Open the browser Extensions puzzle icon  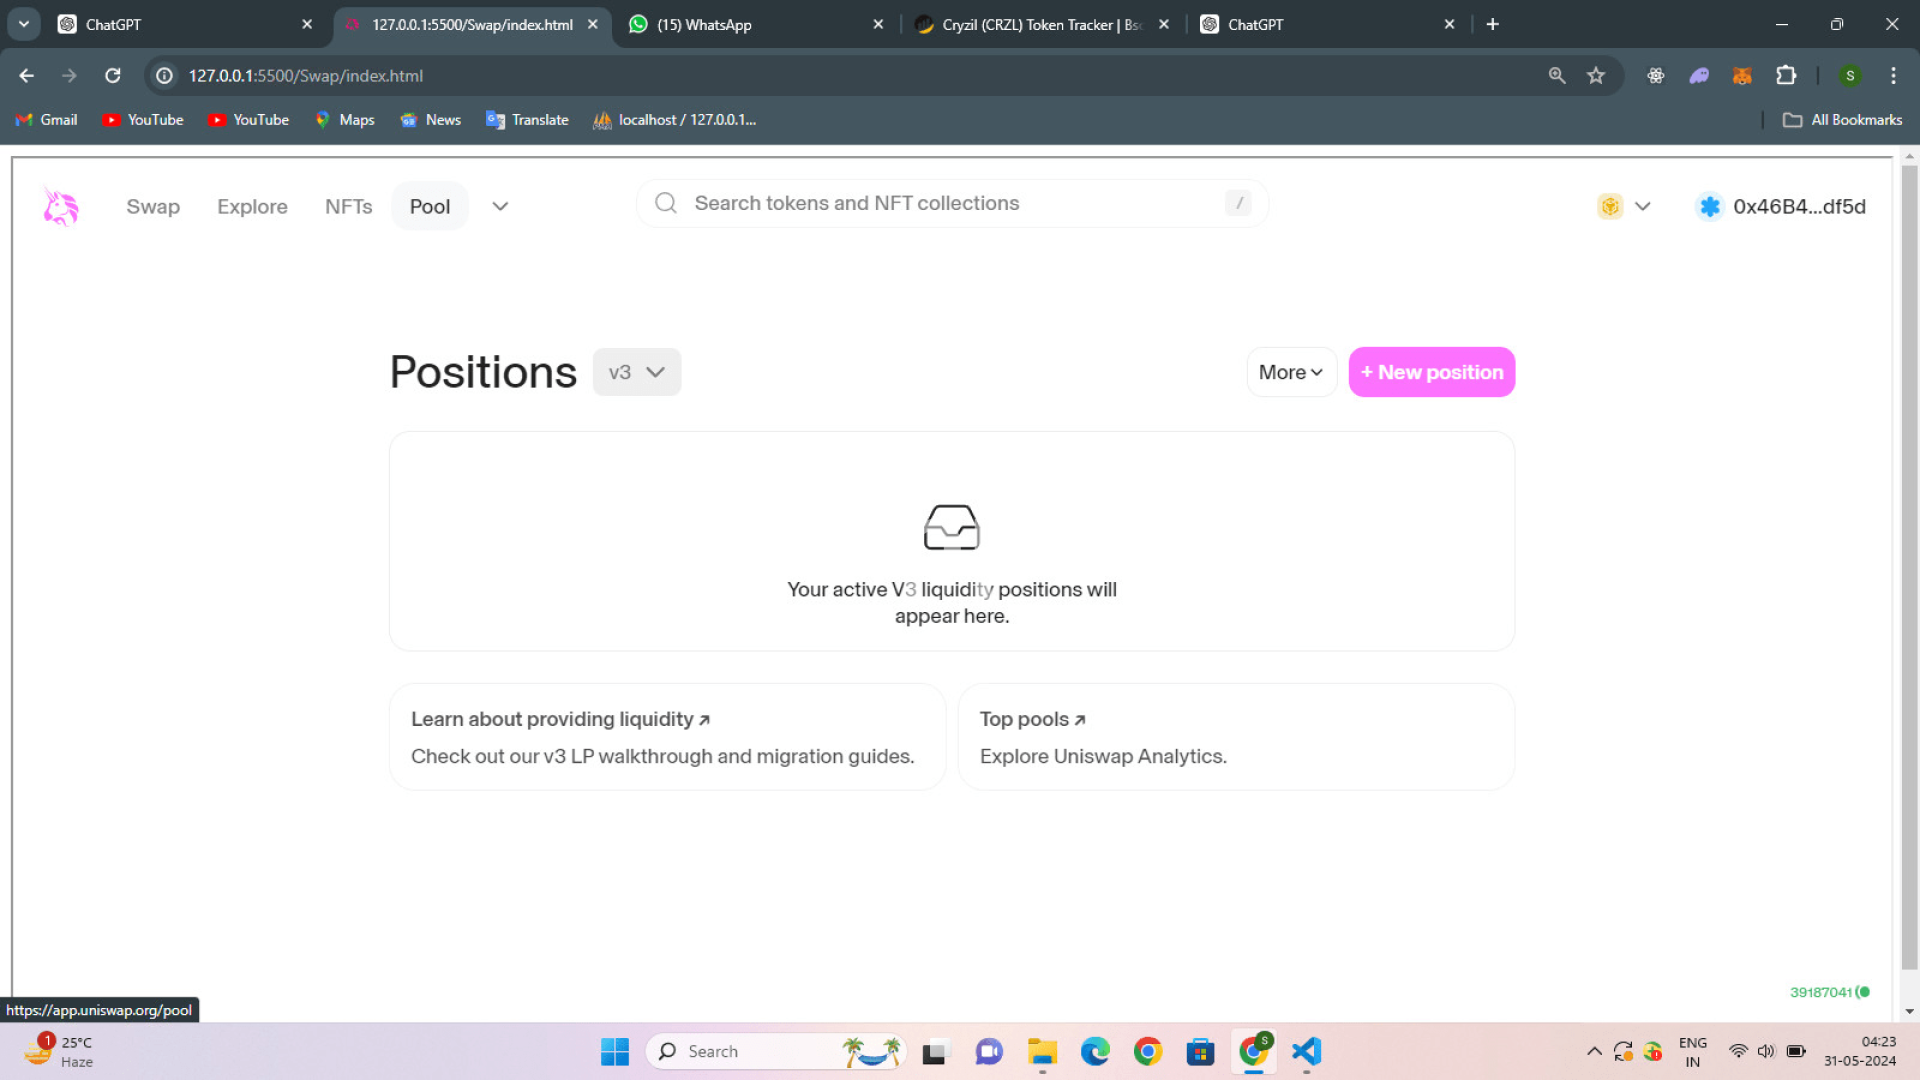(x=1786, y=76)
